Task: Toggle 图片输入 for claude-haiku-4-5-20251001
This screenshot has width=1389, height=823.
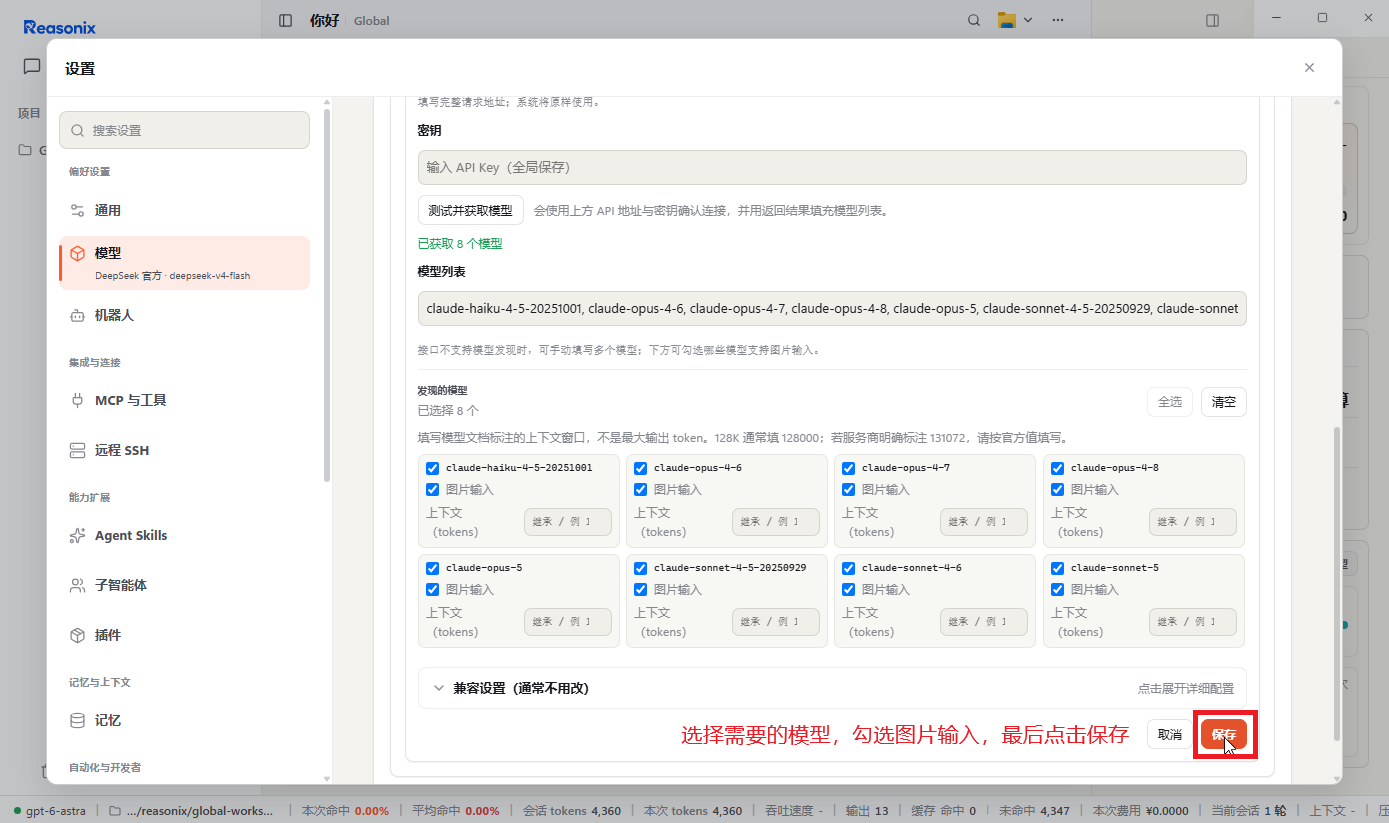Action: coord(432,490)
